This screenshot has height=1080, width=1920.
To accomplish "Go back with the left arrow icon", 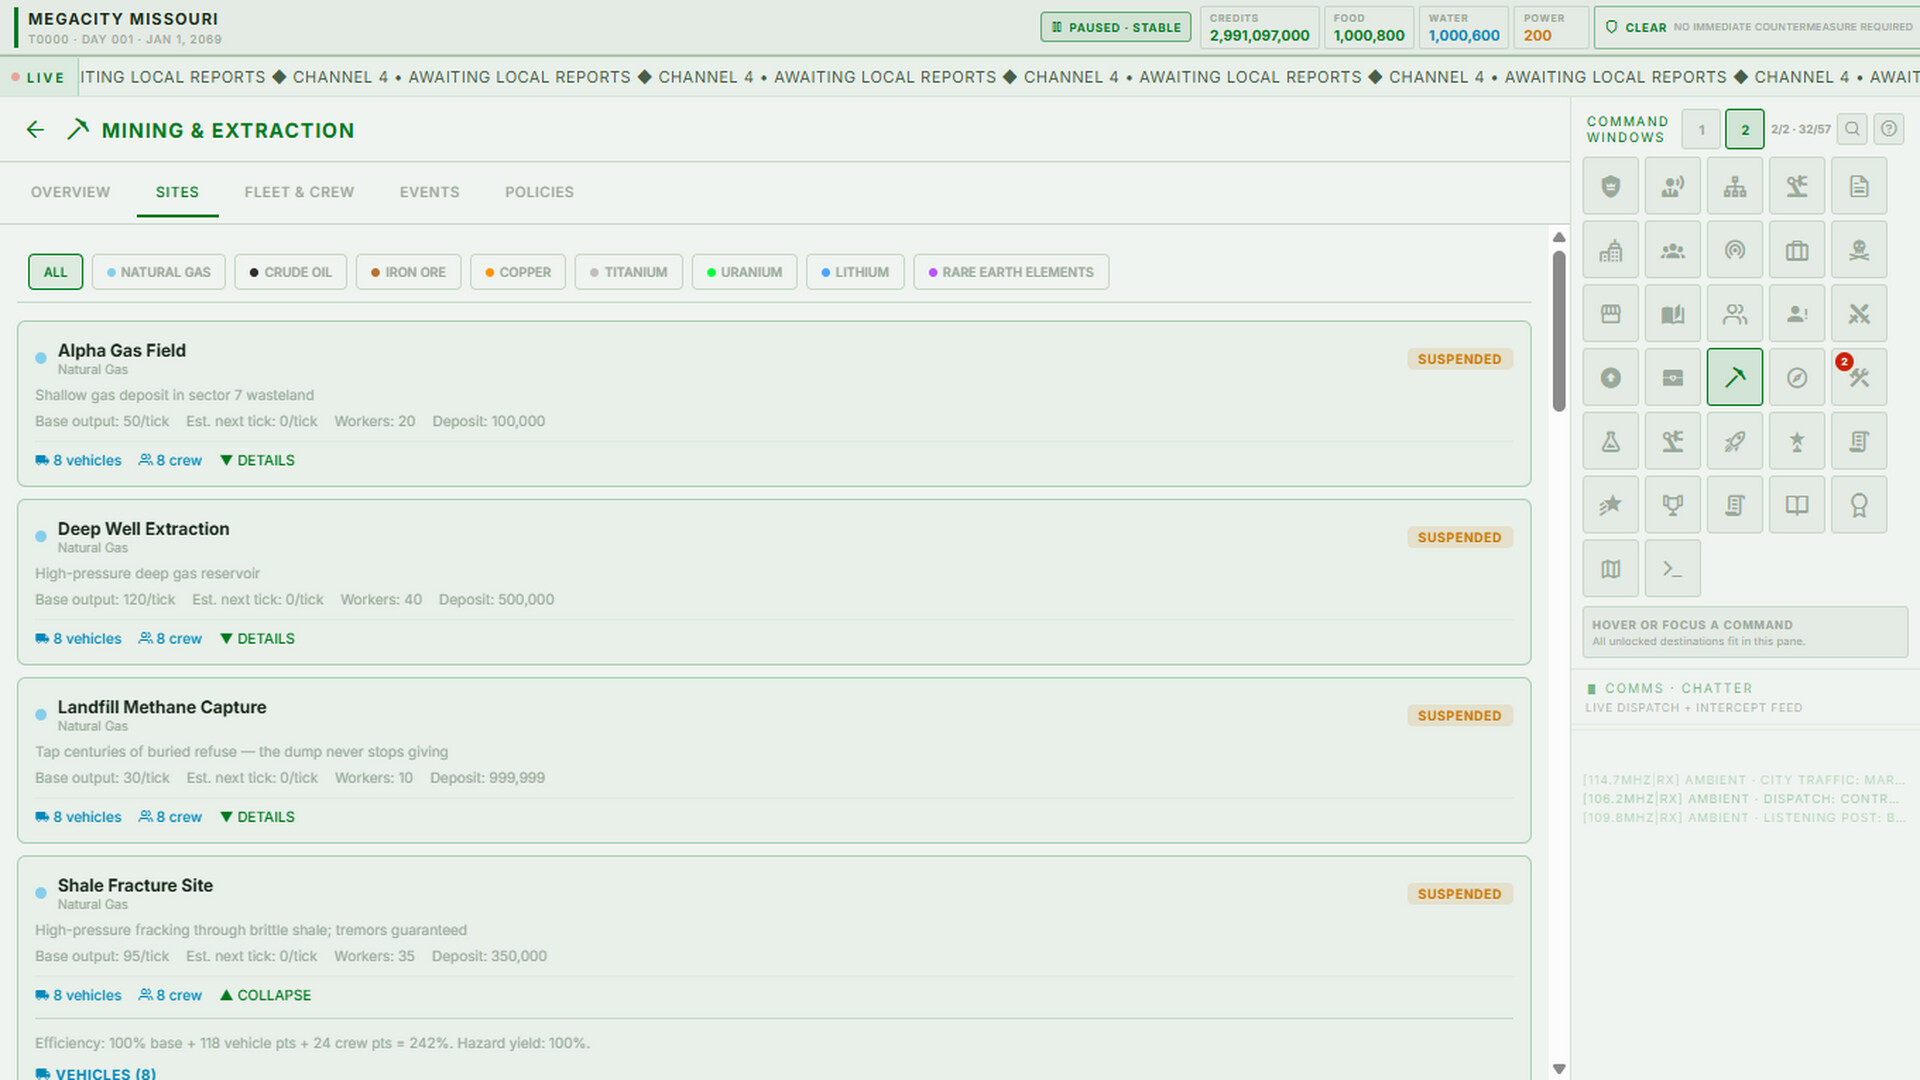I will 36,130.
